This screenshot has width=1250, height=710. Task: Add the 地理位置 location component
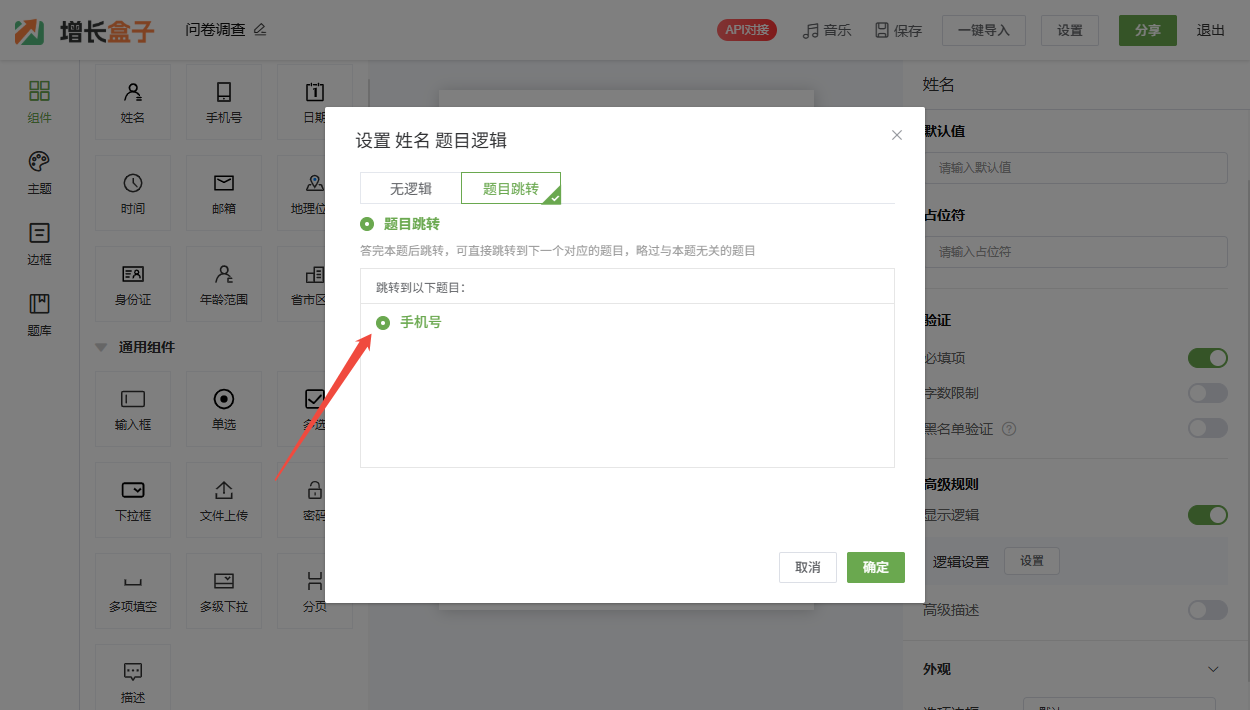pyautogui.click(x=302, y=193)
